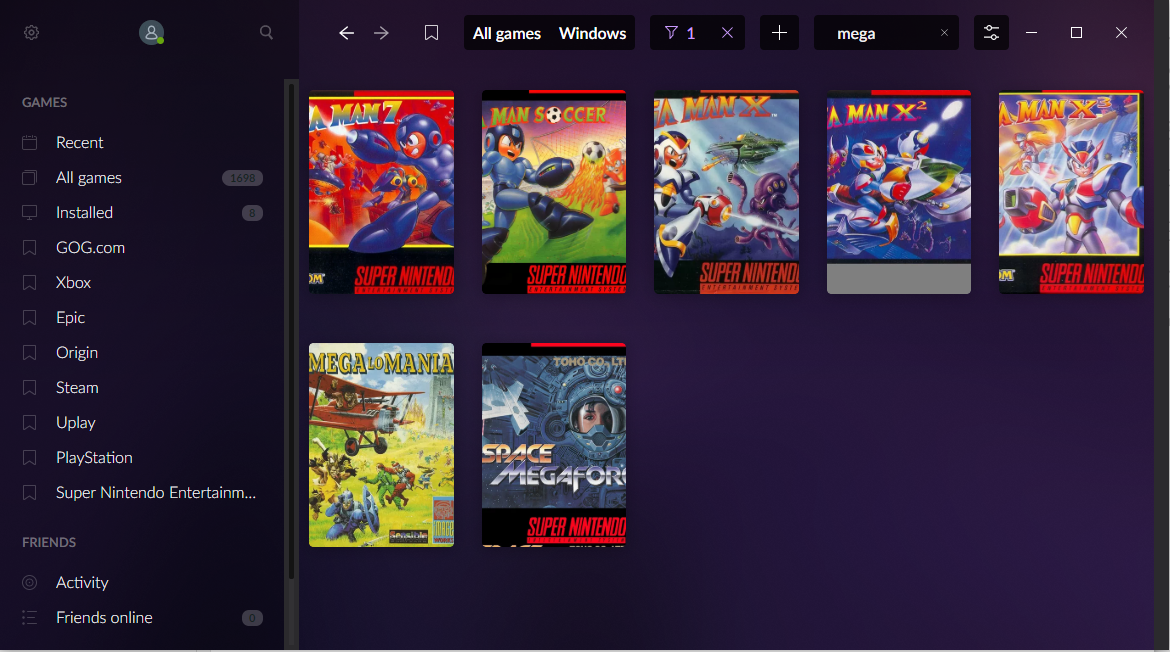Viewport: 1170px width, 652px height.
Task: Open the library search magnifier icon
Action: click(x=266, y=32)
